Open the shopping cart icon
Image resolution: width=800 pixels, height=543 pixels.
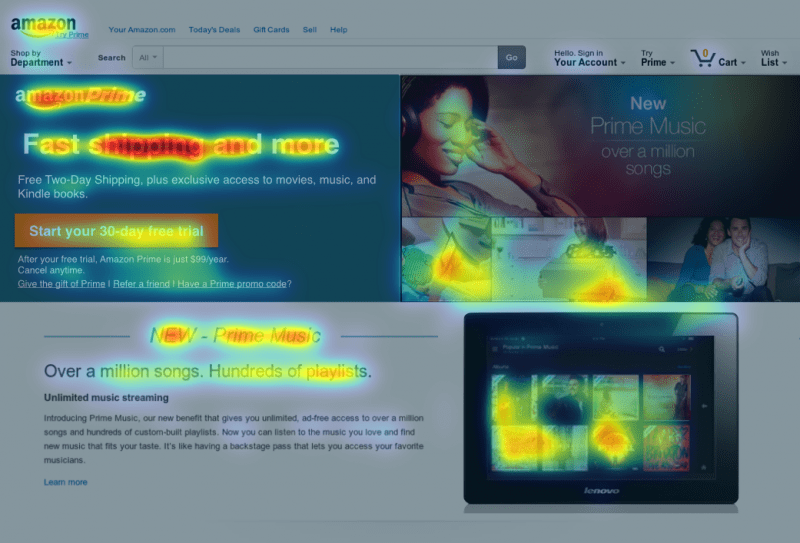(x=703, y=58)
